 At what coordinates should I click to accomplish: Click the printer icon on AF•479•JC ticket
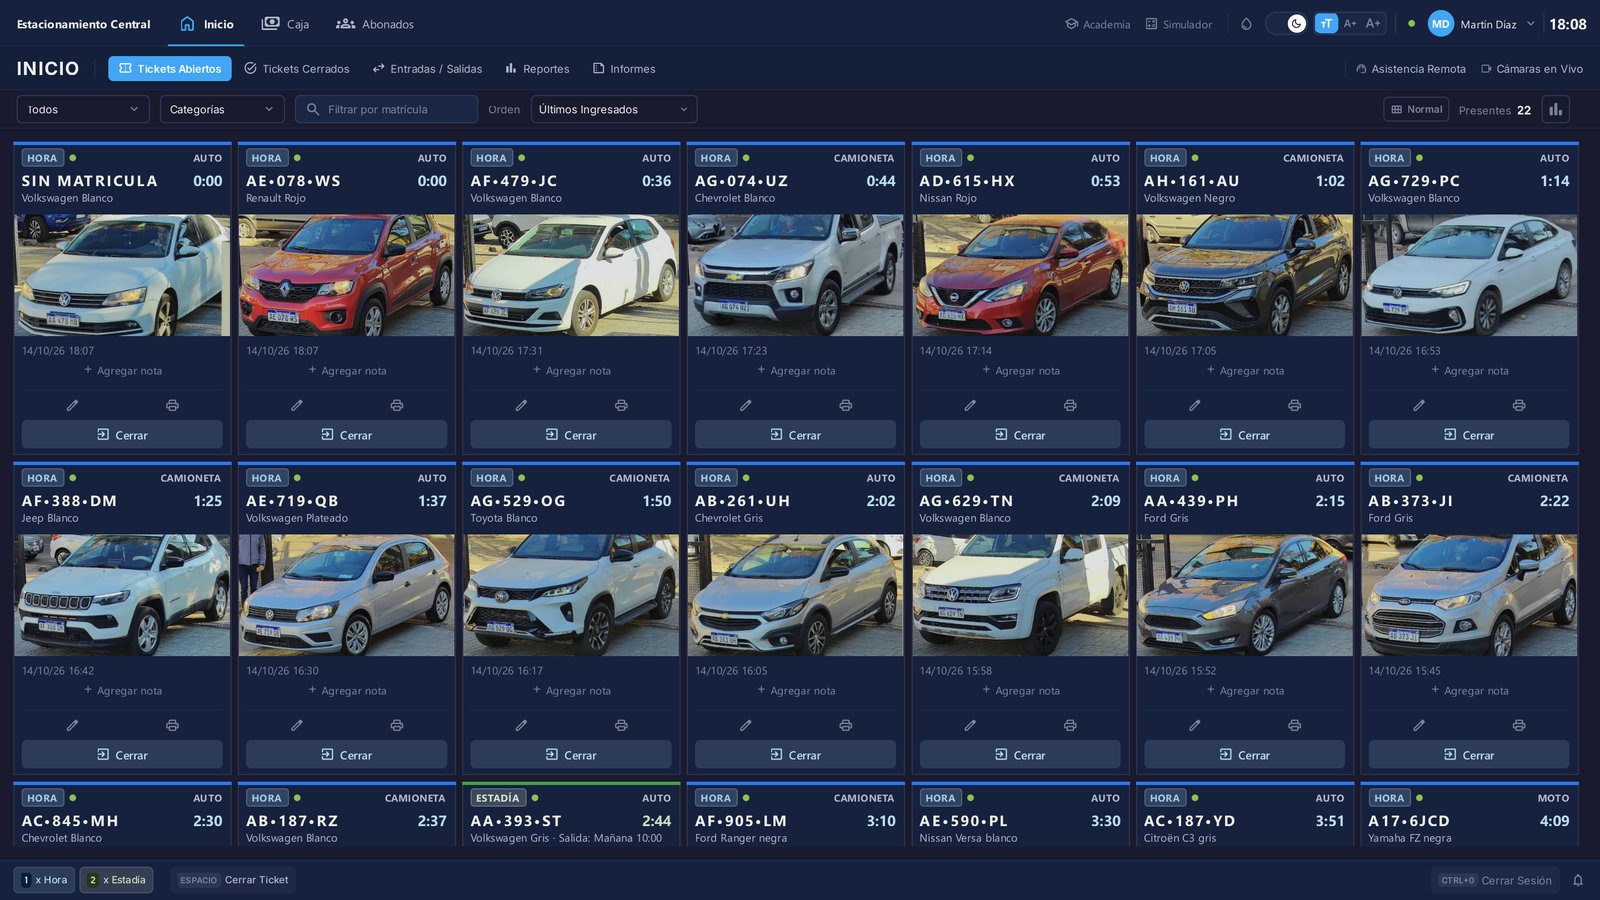click(x=621, y=405)
